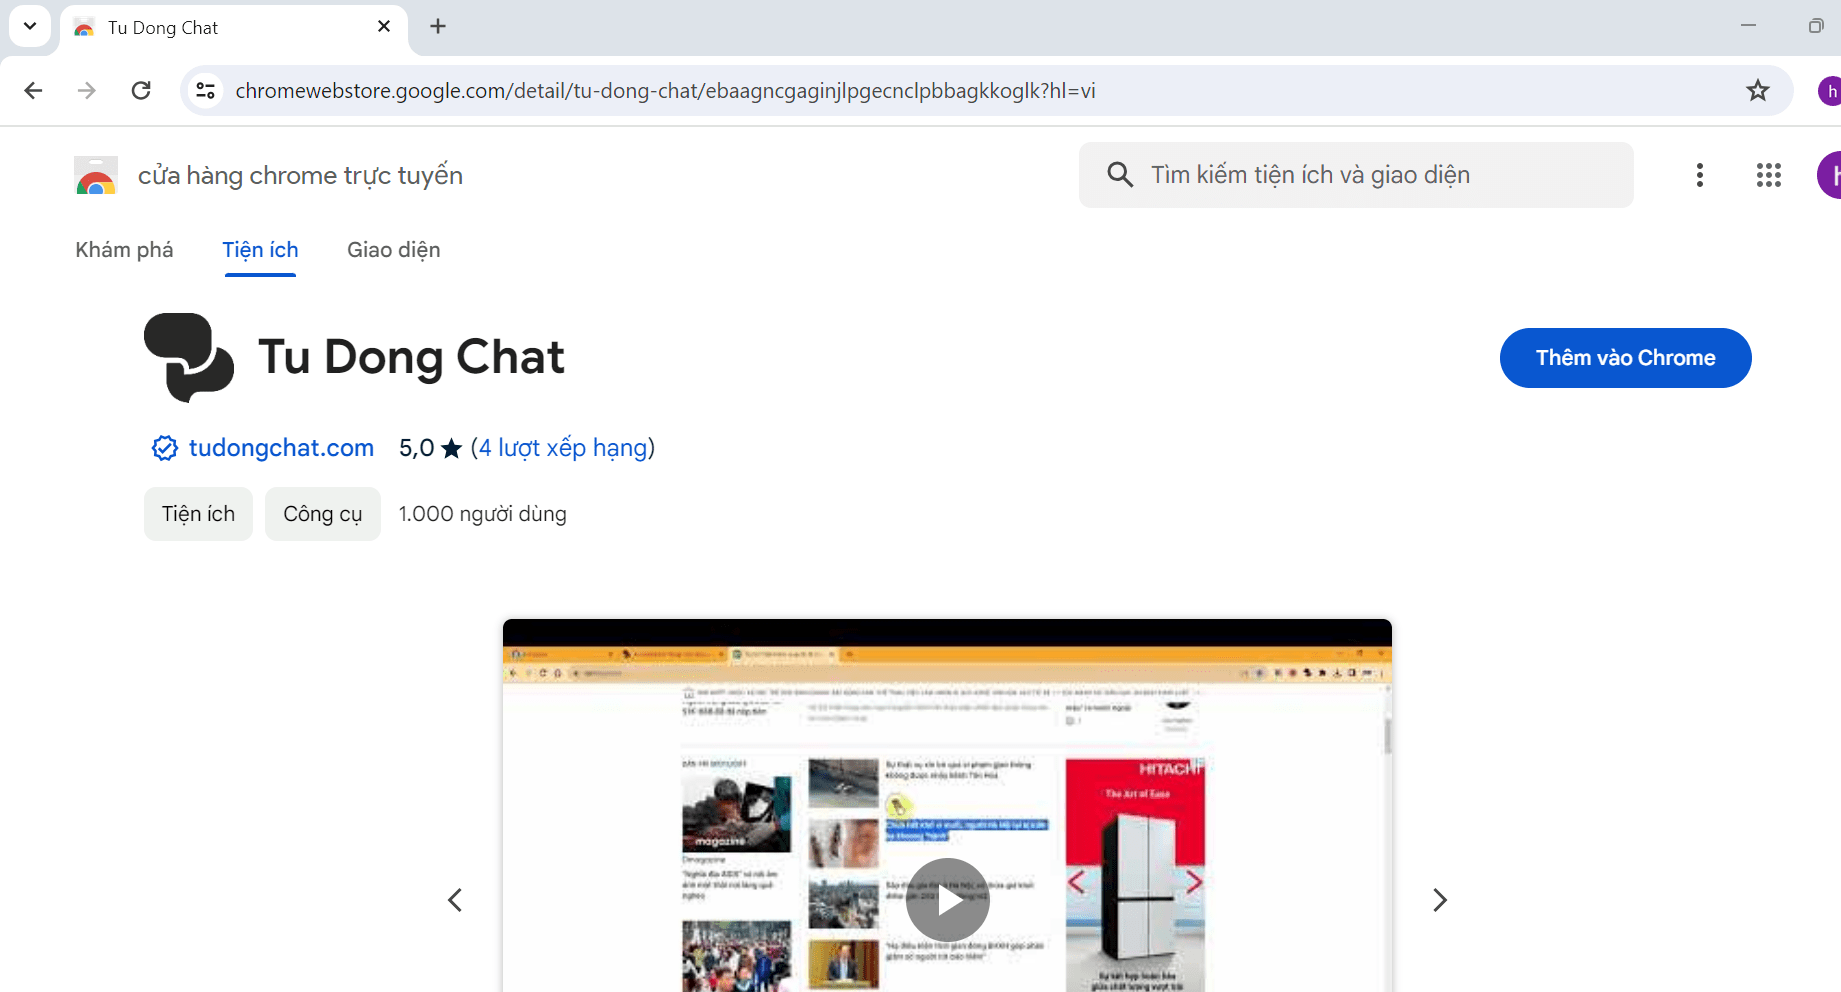Image resolution: width=1841 pixels, height=992 pixels.
Task: Open 'cửa hàng chrome trực tuyến' home link
Action: coord(300,175)
